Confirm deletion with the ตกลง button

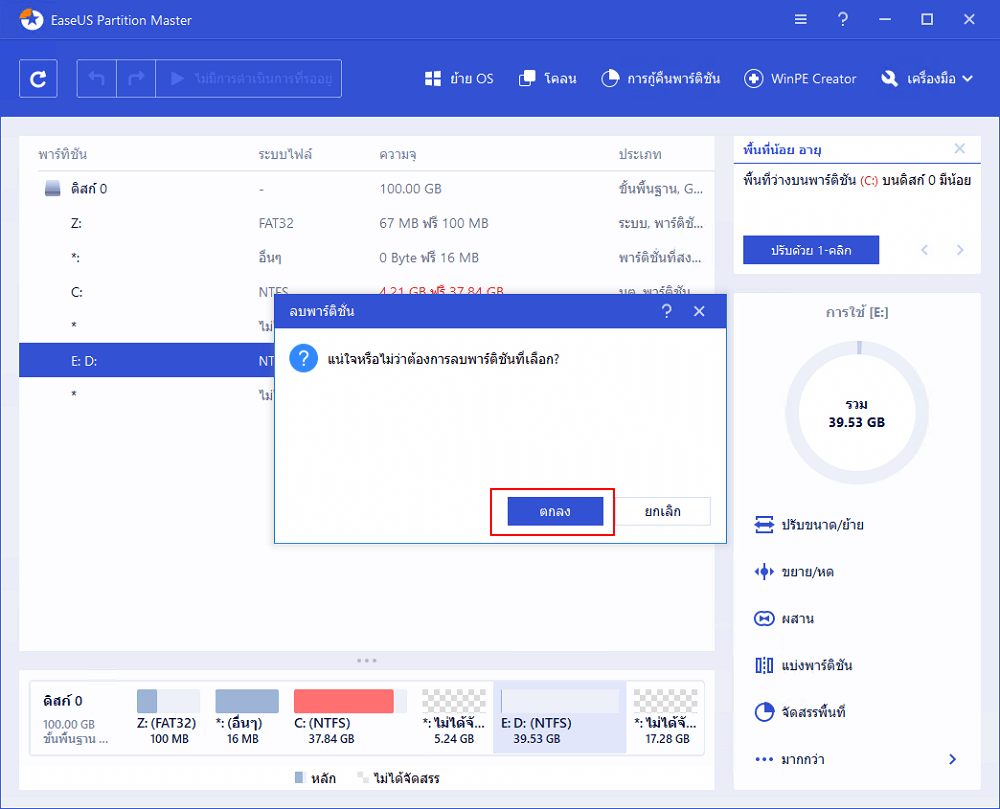click(555, 511)
